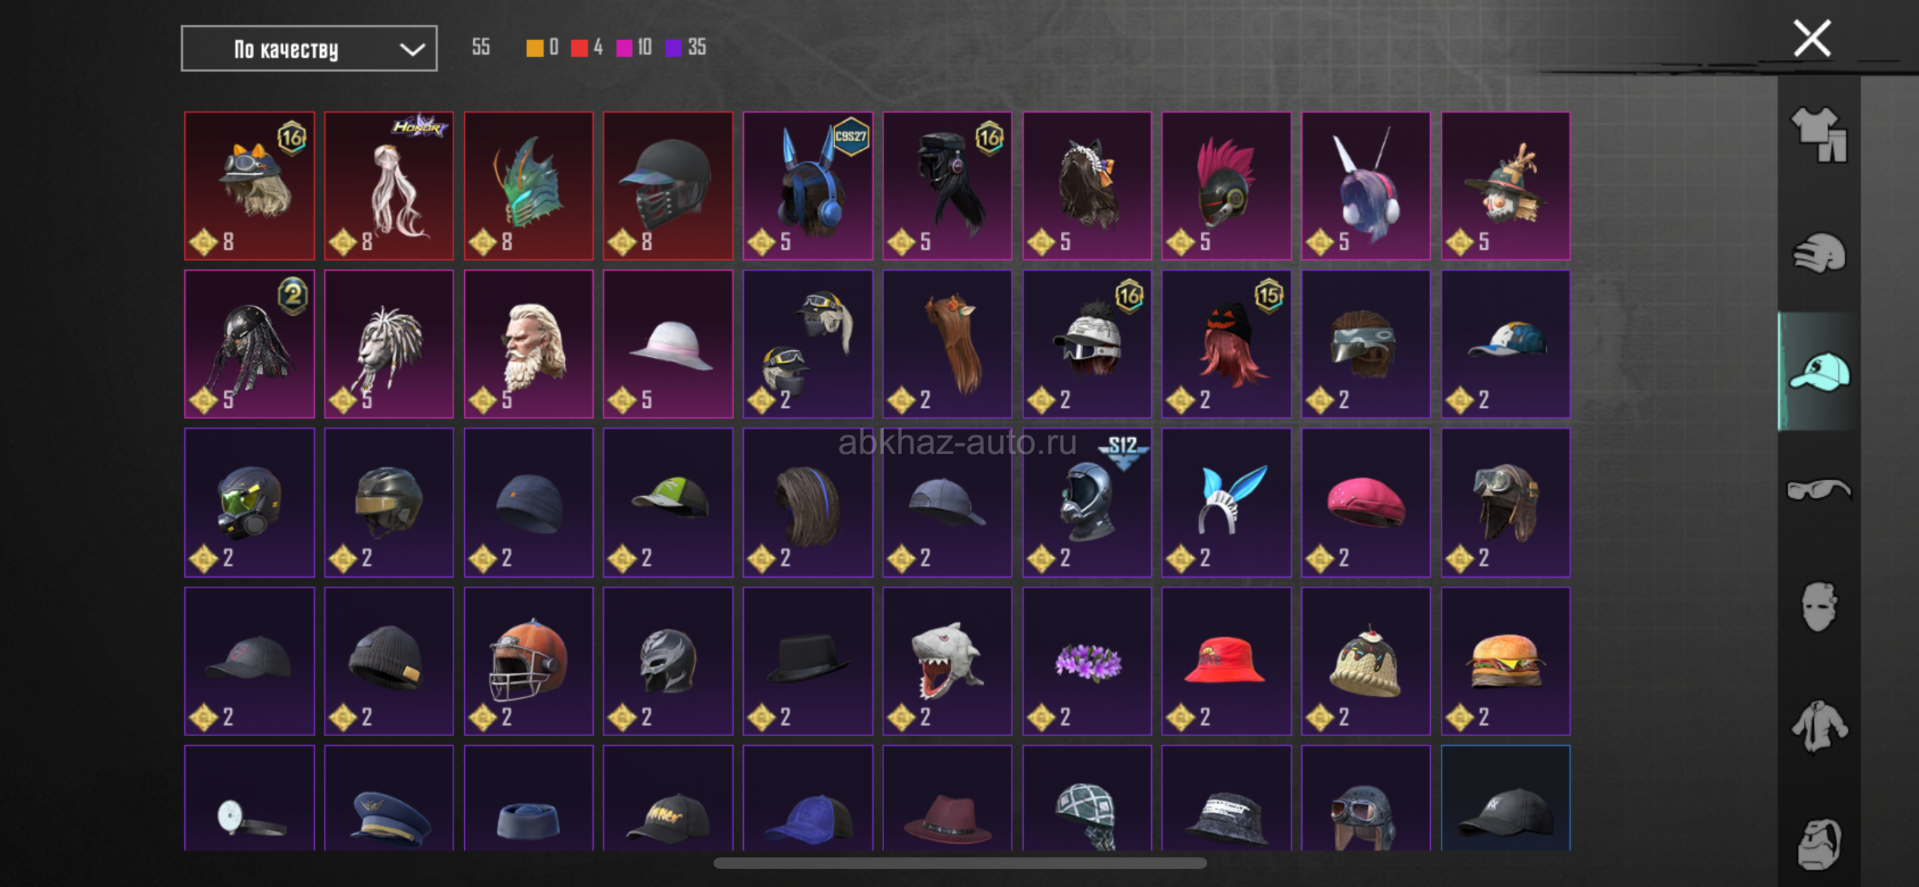Viewport: 1919px width, 887px height.
Task: Open the glasses category icon
Action: pos(1819,489)
